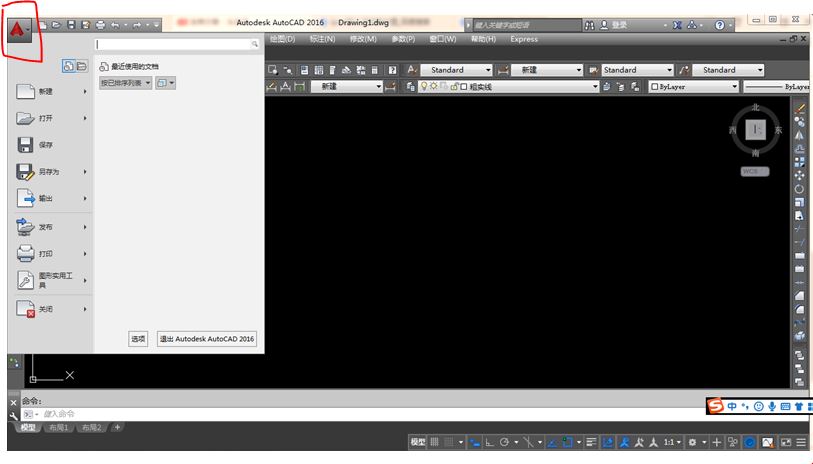
Task: Toggle the 模型 model space status button
Action: [x=418, y=442]
